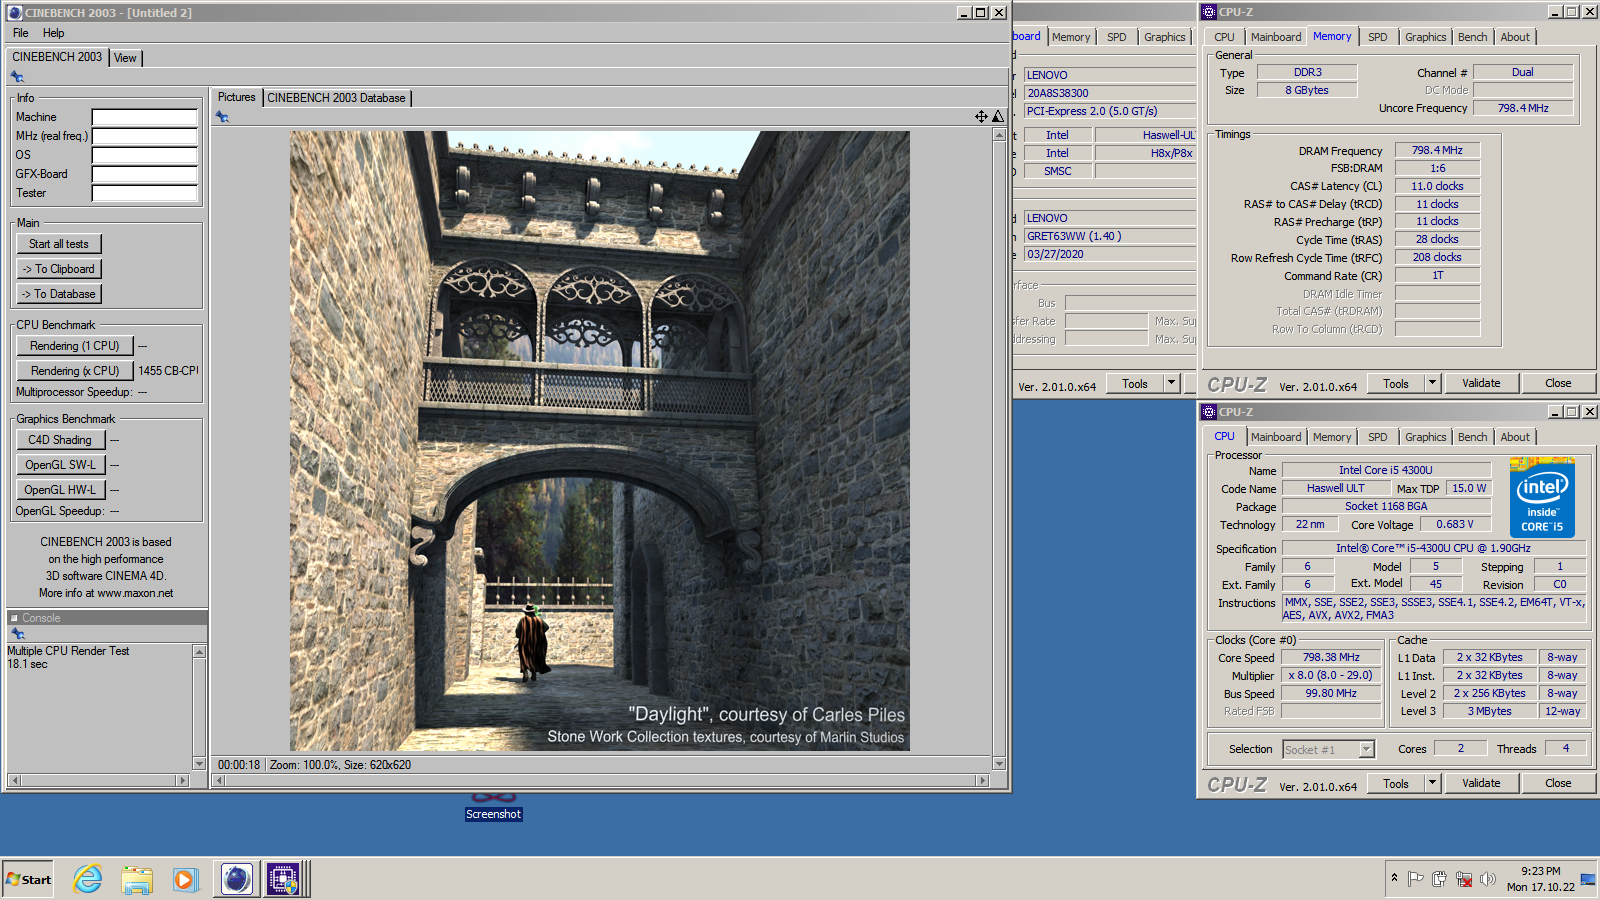This screenshot has width=1600, height=900.
Task: Open SPD tab in CPU-Z Memory window
Action: click(1377, 37)
